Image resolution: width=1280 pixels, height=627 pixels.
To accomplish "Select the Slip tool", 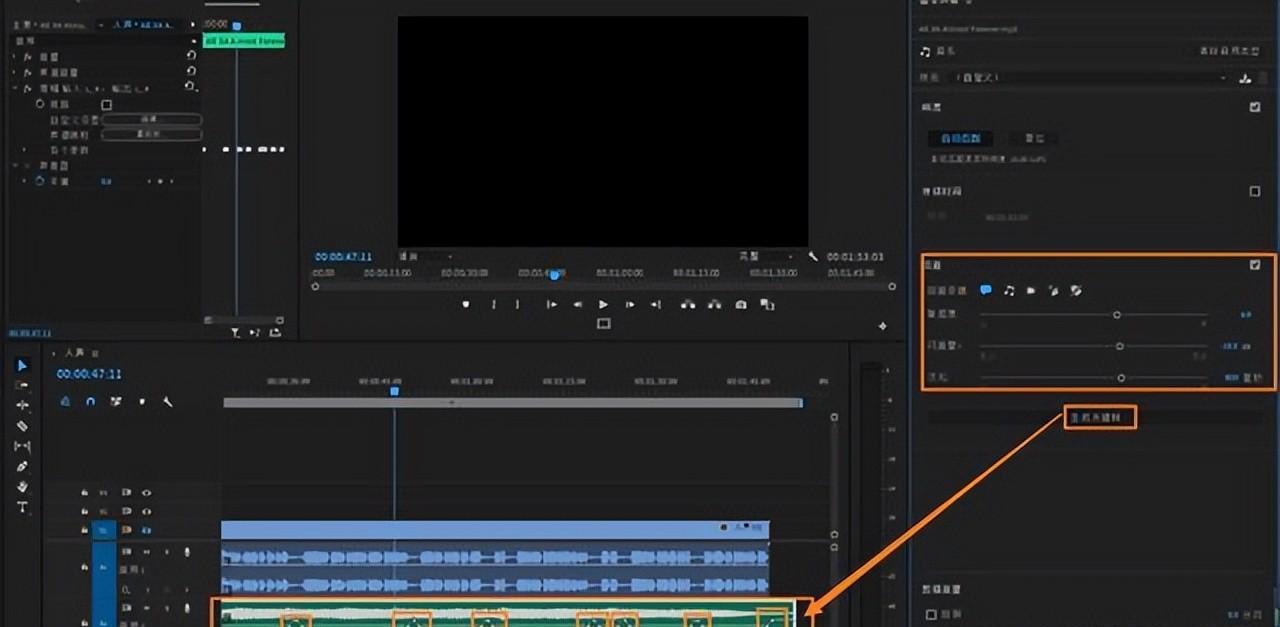I will (x=23, y=446).
